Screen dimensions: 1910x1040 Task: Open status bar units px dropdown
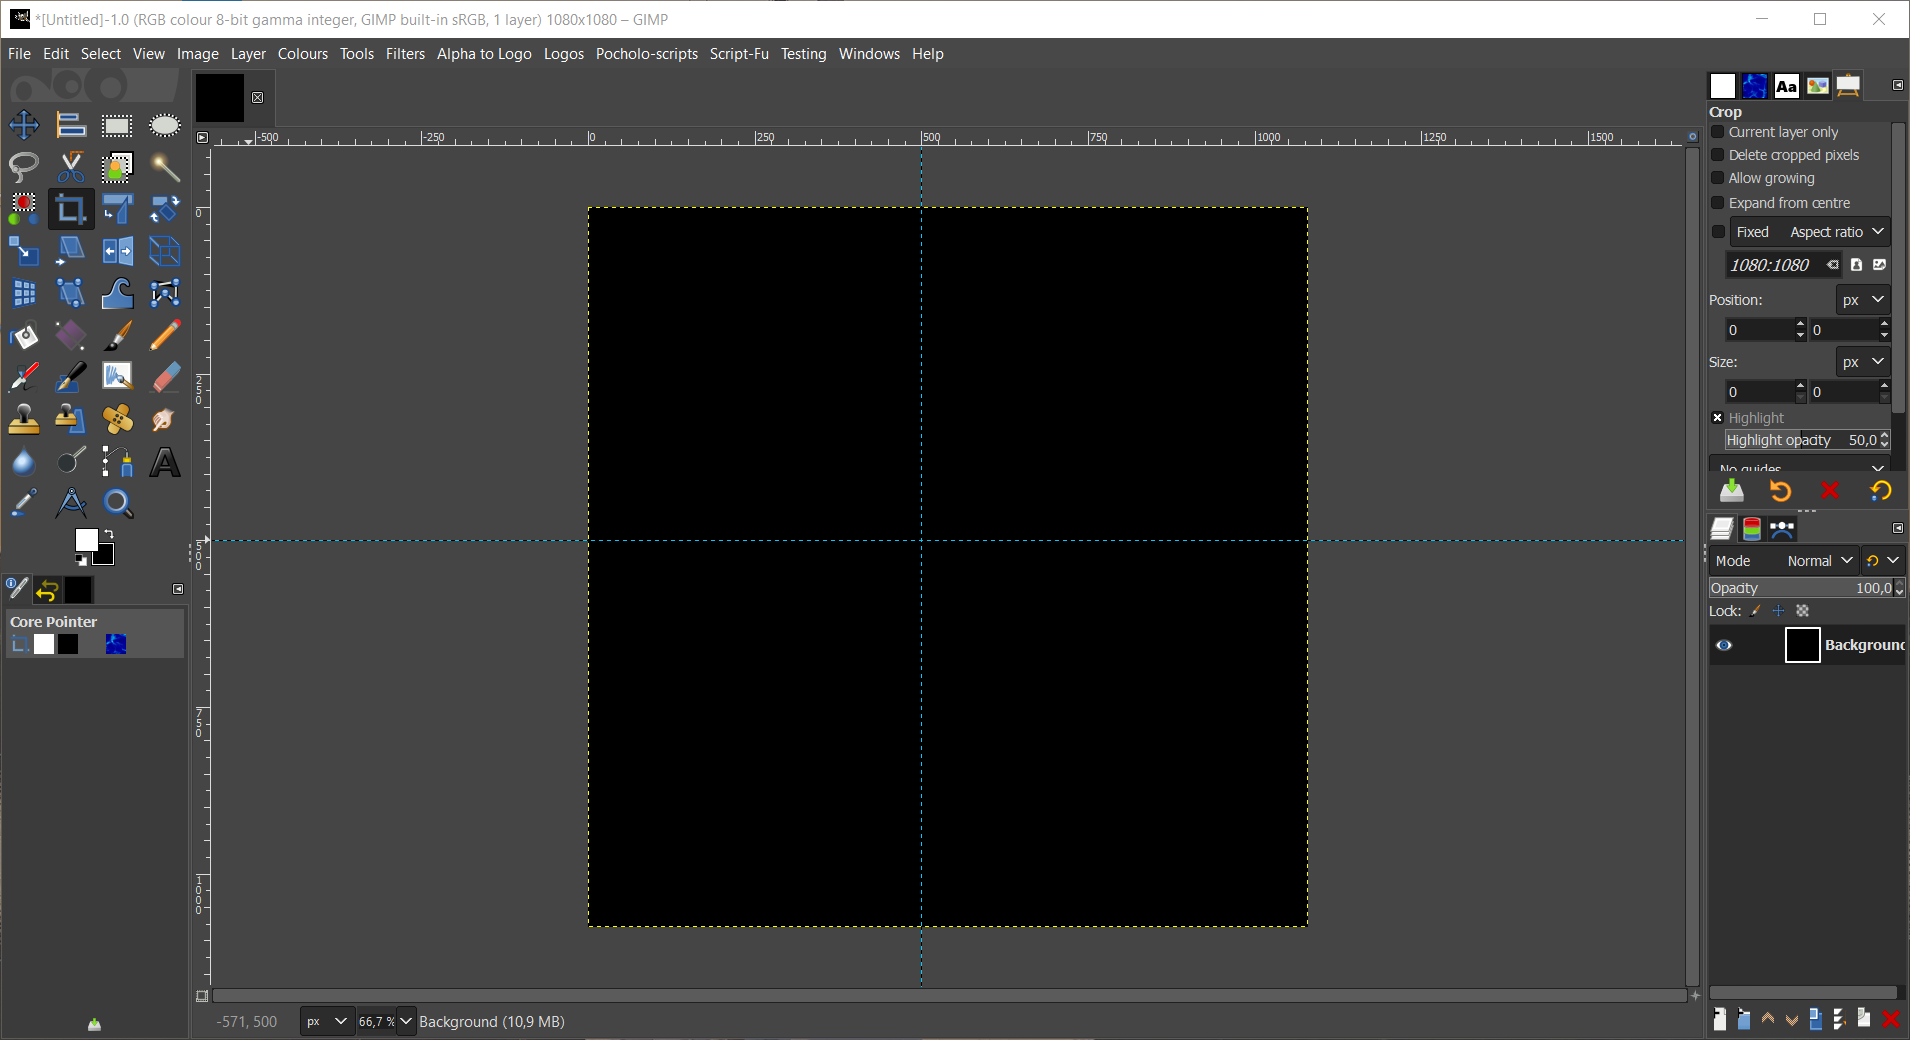pyautogui.click(x=327, y=1021)
